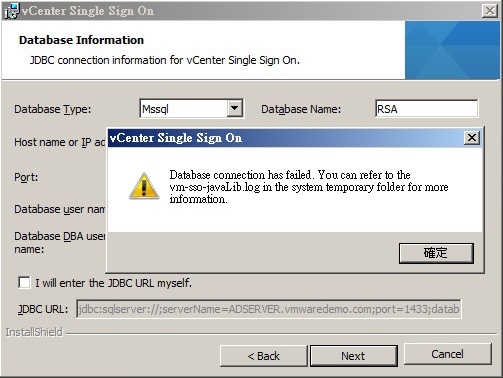503x378 pixels.
Task: Click the Database Type label
Action: pyautogui.click(x=52, y=109)
